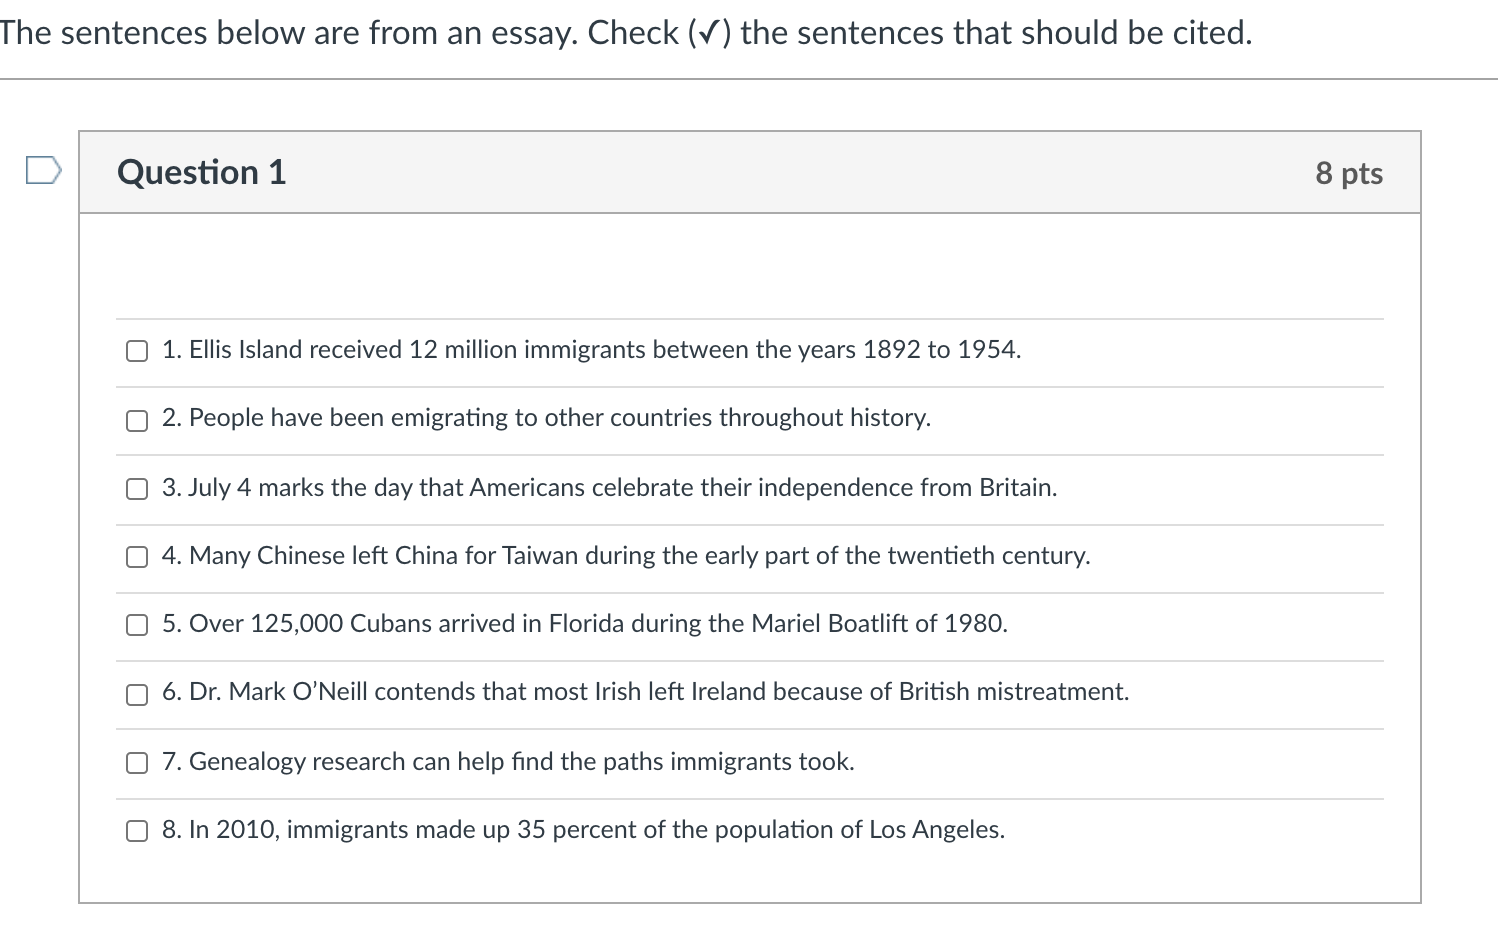
Task: Select the sentence about Cubans arriving in Florida
Action: coord(585,624)
